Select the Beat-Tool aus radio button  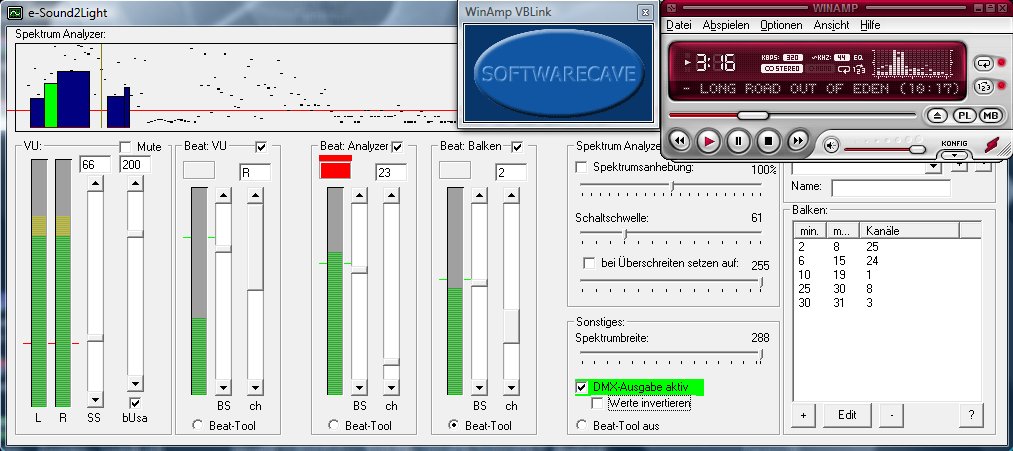(582, 425)
